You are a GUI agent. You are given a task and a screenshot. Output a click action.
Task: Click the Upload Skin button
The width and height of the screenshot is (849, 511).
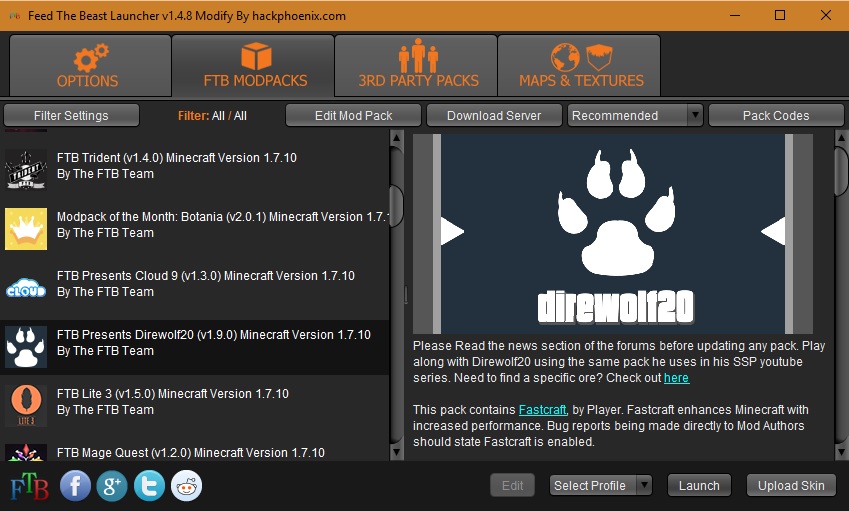791,486
